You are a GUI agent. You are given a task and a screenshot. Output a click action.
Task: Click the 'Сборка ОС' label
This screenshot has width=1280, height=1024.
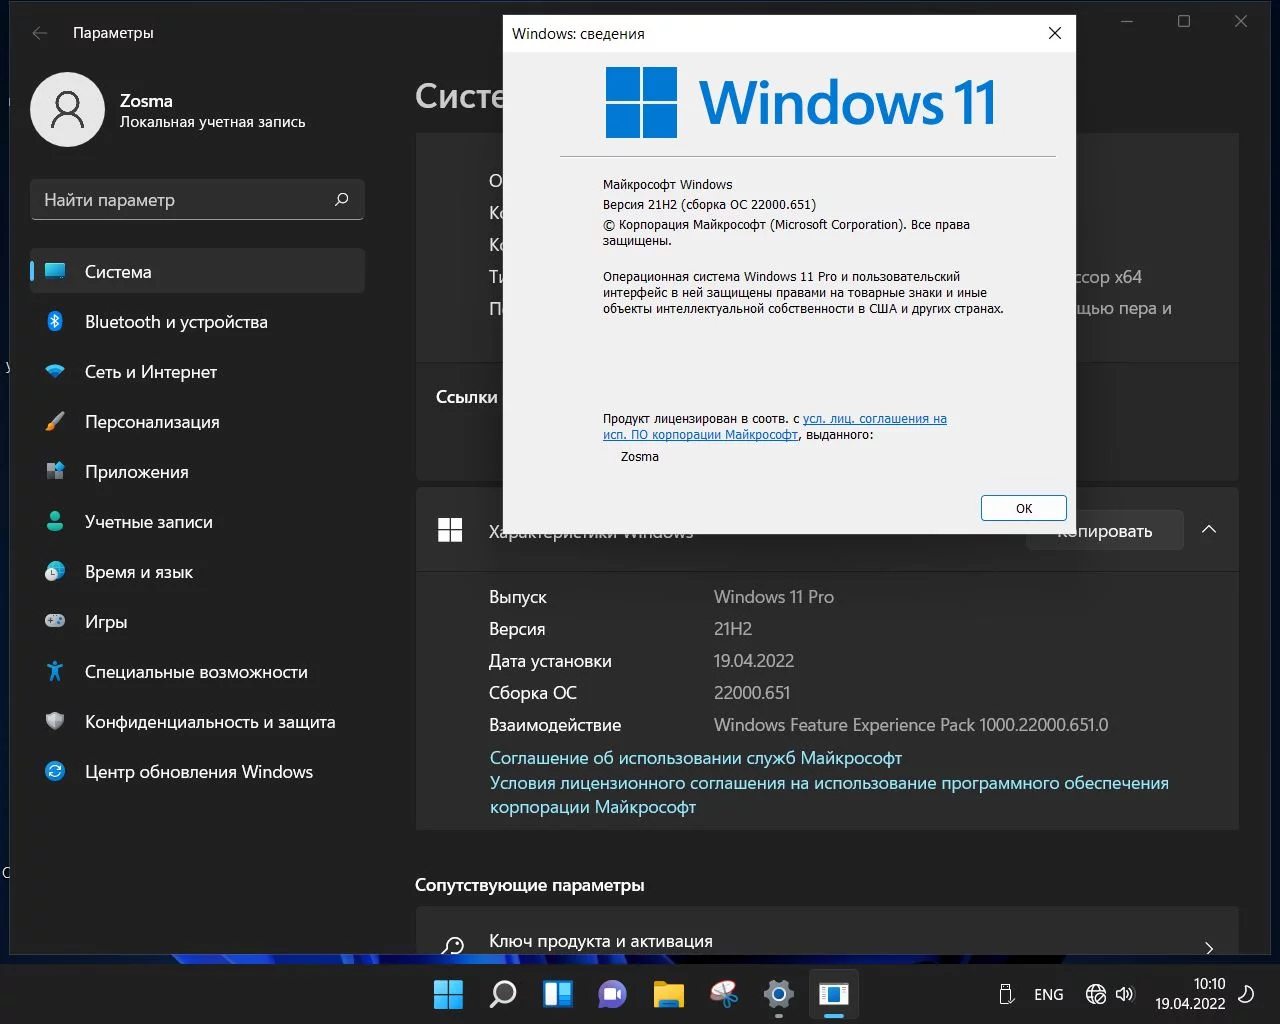533,693
